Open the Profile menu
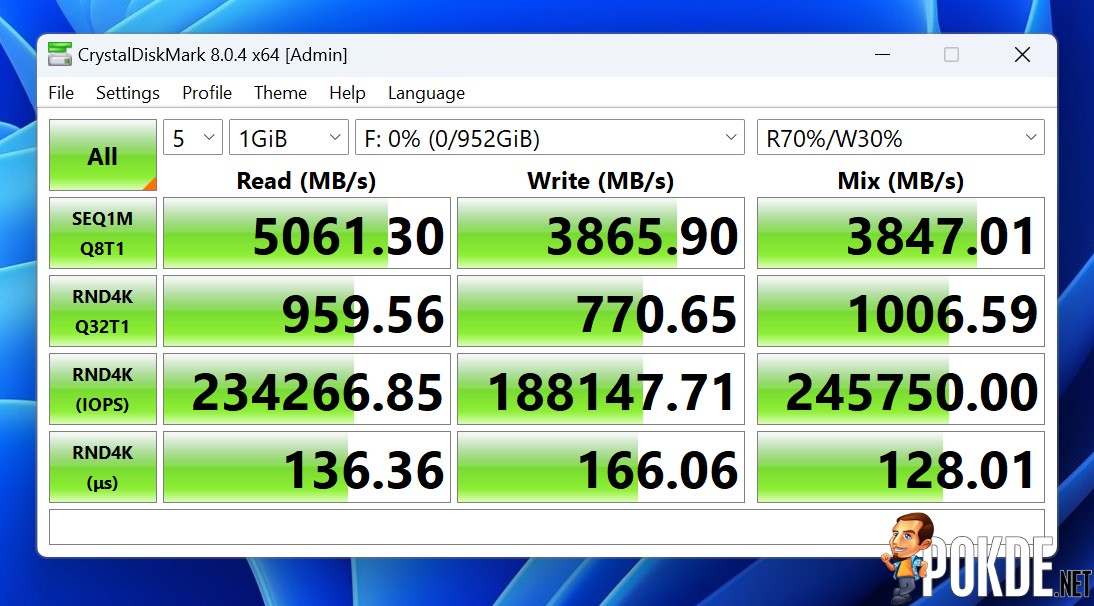The image size is (1094, 606). 207,93
